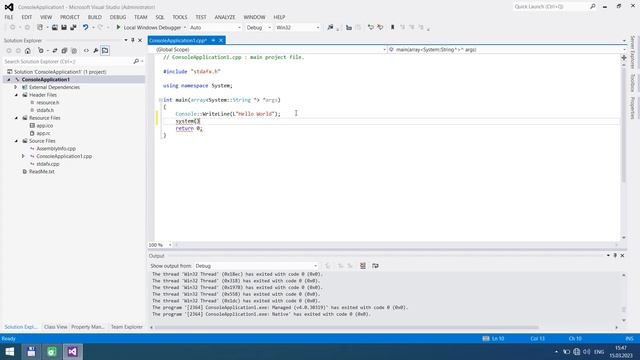
Task: Open the Auto debug type dropdown
Action: click(216, 27)
